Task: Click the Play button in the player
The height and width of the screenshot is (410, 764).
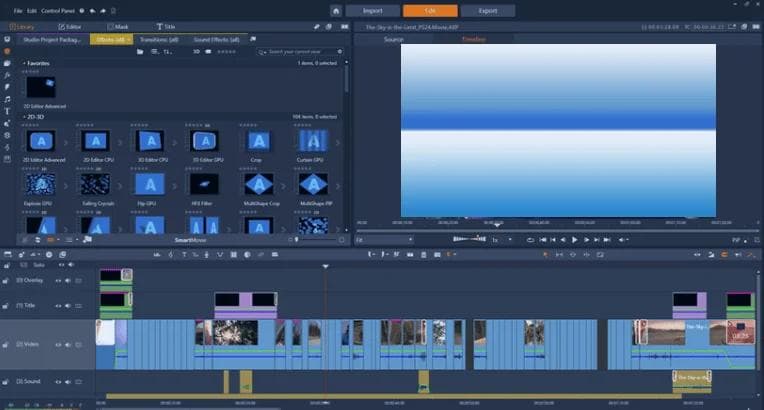Action: coord(574,240)
